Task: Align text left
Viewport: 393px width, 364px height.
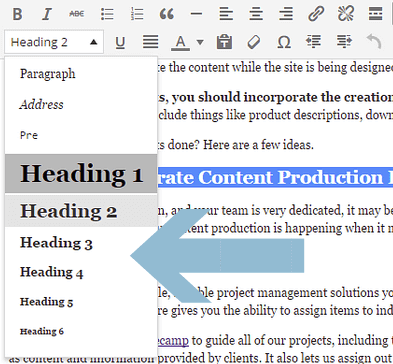Action: (x=226, y=14)
